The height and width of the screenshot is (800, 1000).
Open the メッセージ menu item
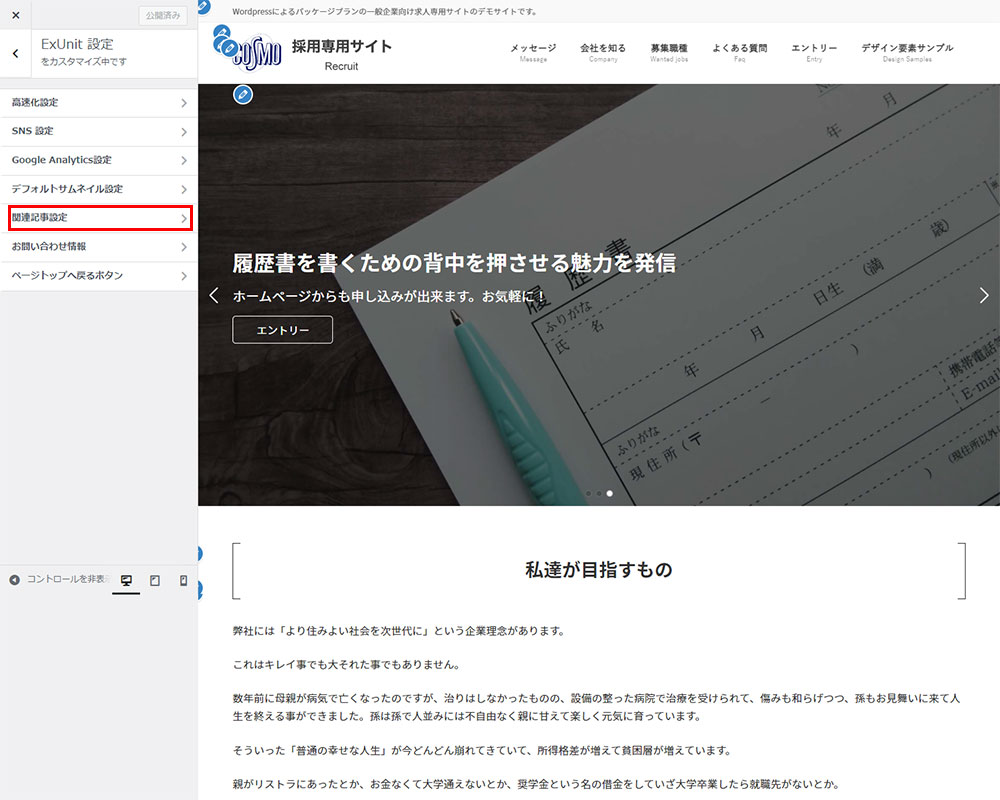coord(533,51)
